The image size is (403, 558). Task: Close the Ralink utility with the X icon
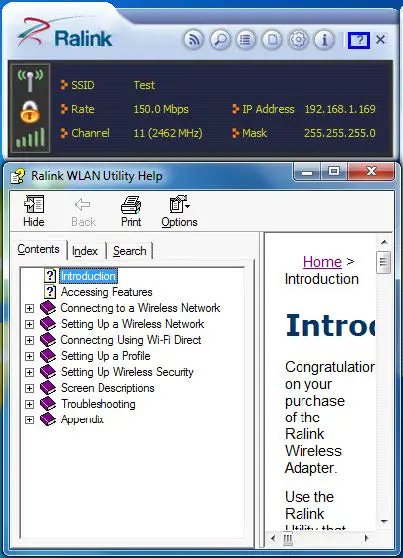(381, 40)
